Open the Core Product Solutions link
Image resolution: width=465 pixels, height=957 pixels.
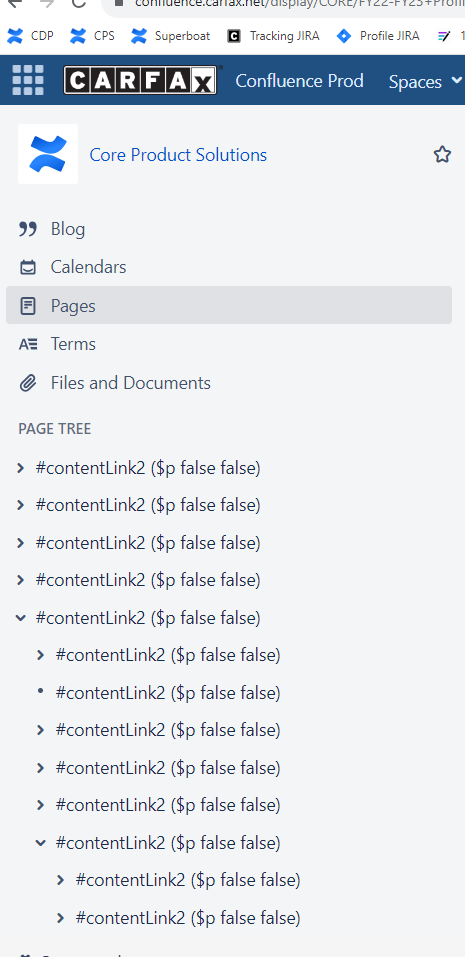[x=178, y=154]
